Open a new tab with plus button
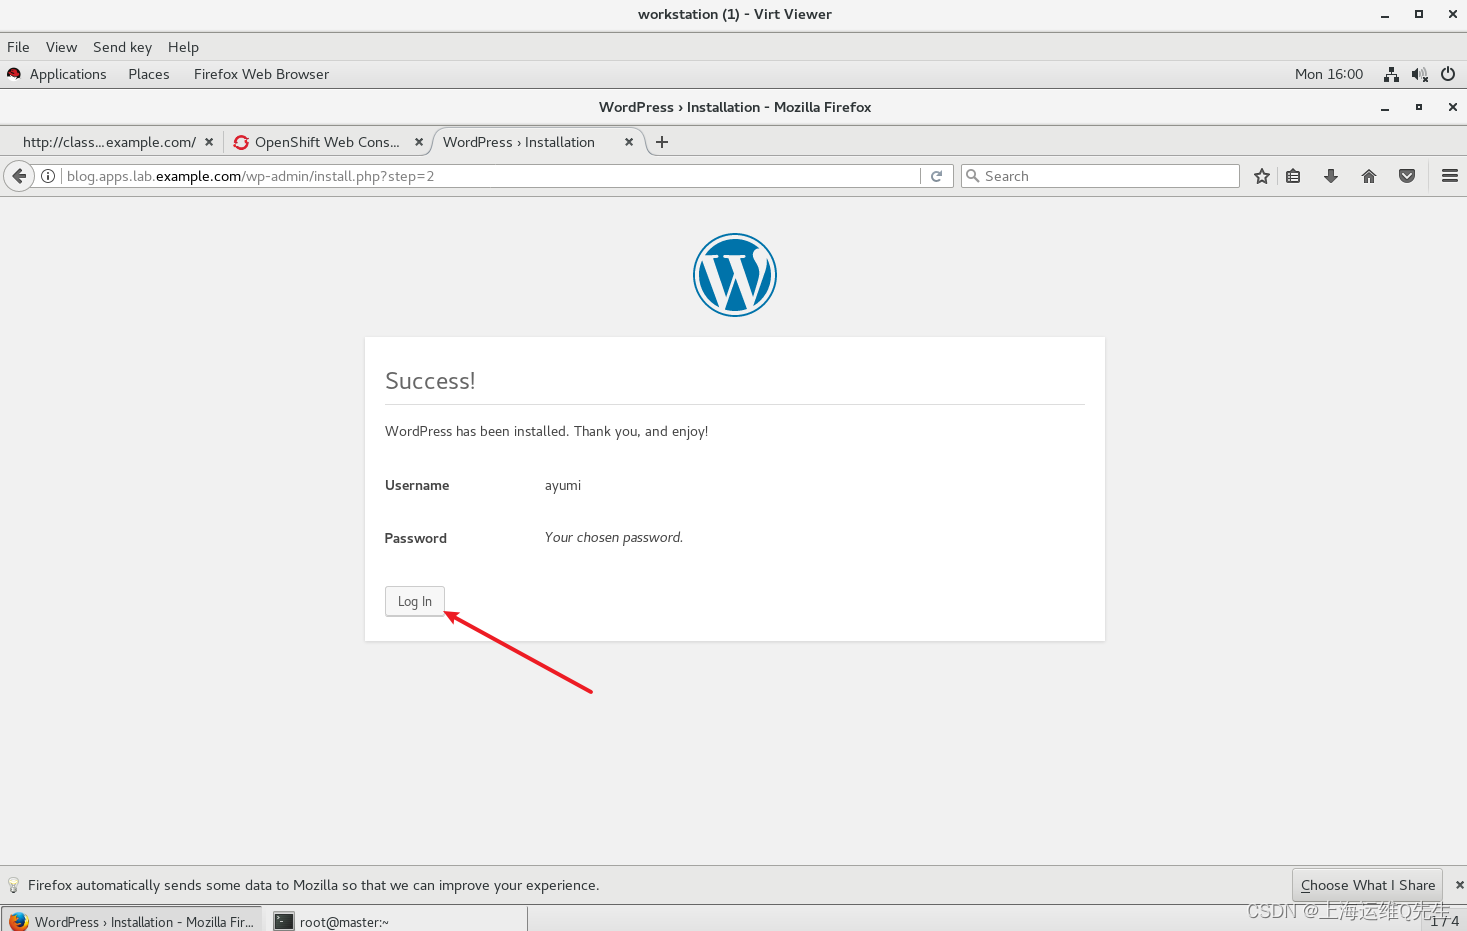This screenshot has height=931, width=1467. [x=662, y=142]
